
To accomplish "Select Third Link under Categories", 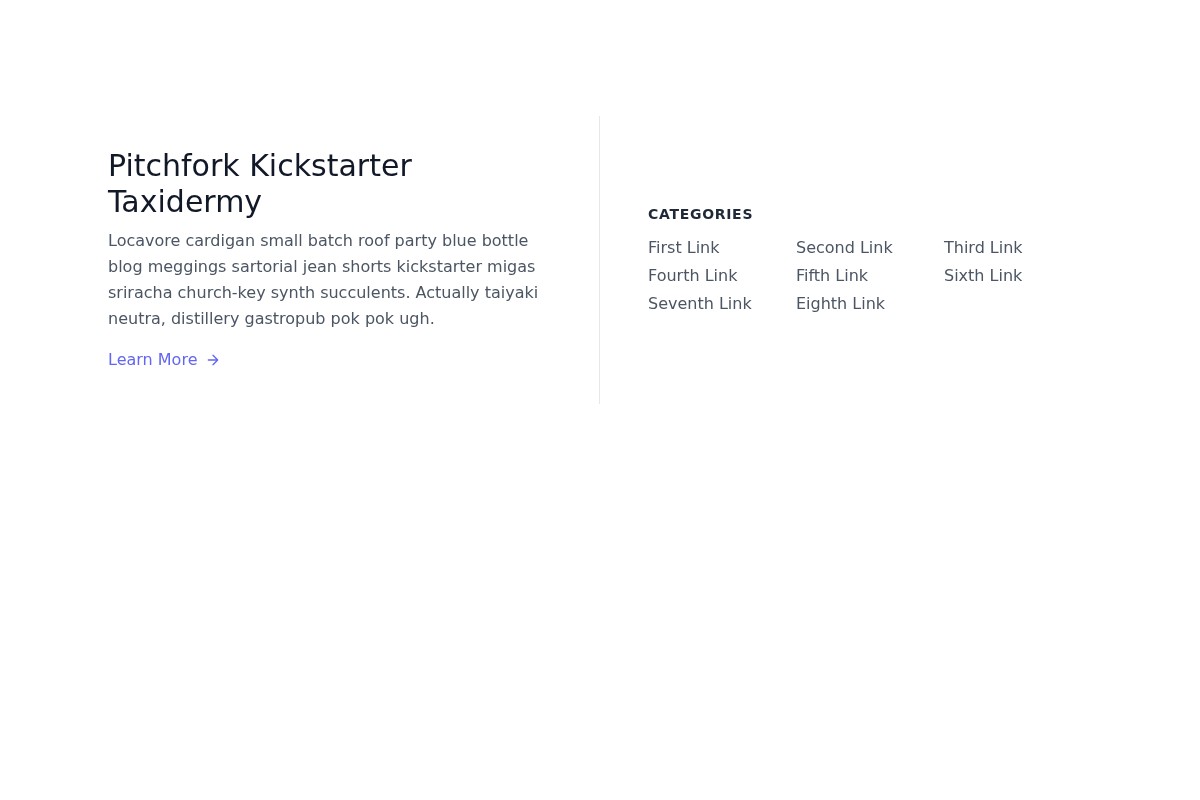I will pos(982,247).
